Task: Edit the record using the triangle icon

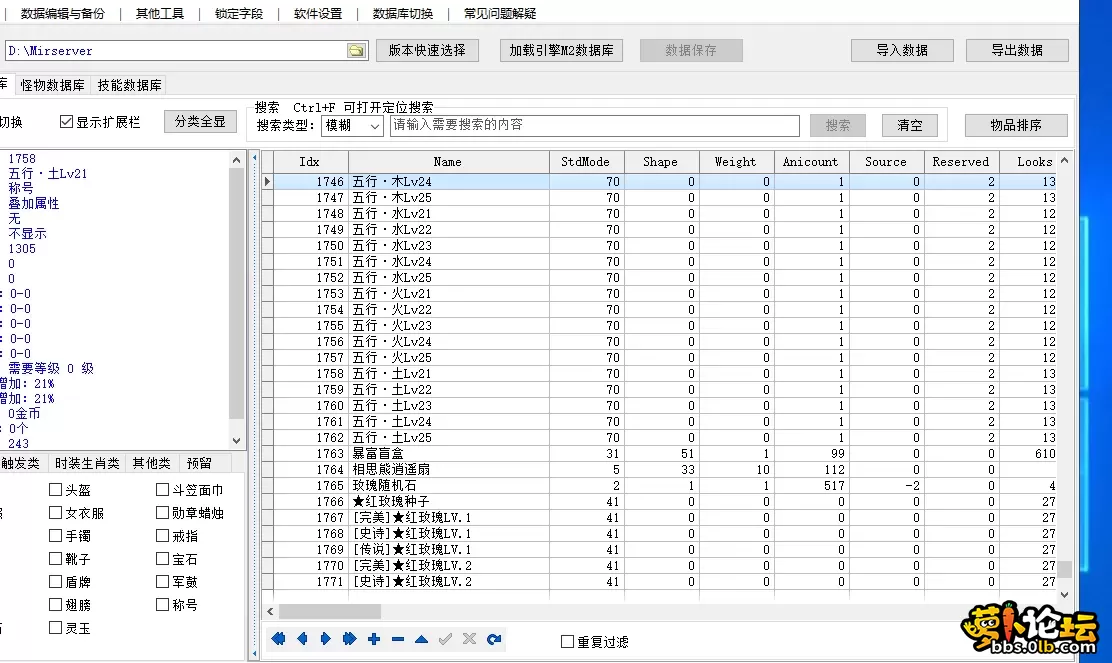Action: [421, 638]
